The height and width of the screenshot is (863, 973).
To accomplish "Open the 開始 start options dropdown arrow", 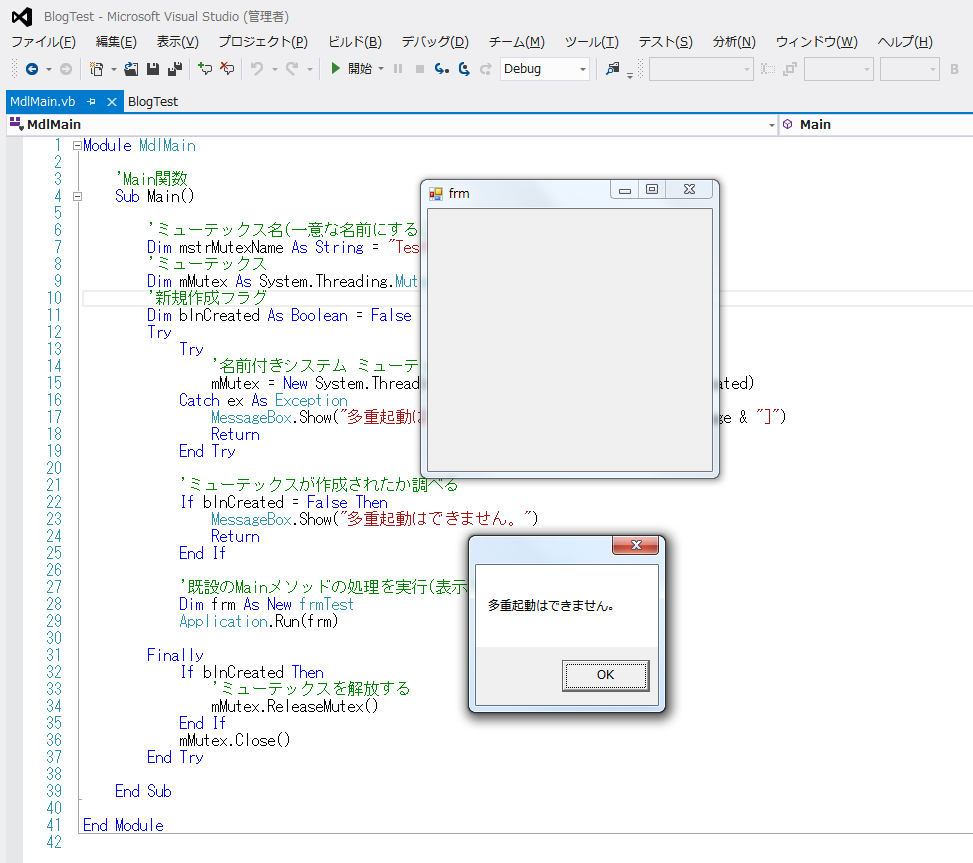I will (x=381, y=69).
